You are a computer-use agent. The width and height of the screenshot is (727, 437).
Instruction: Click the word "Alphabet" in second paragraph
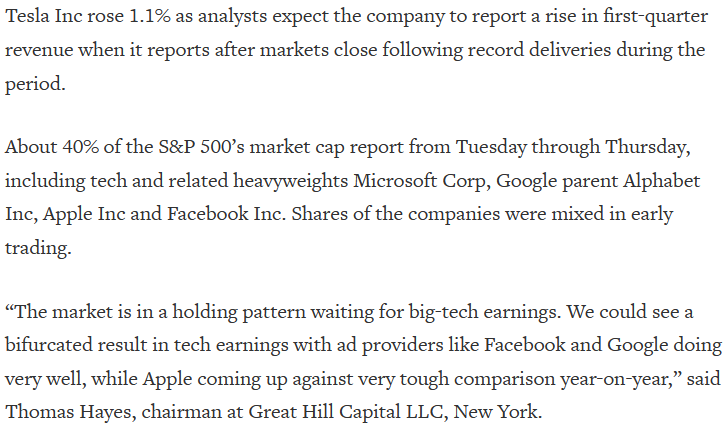(661, 181)
